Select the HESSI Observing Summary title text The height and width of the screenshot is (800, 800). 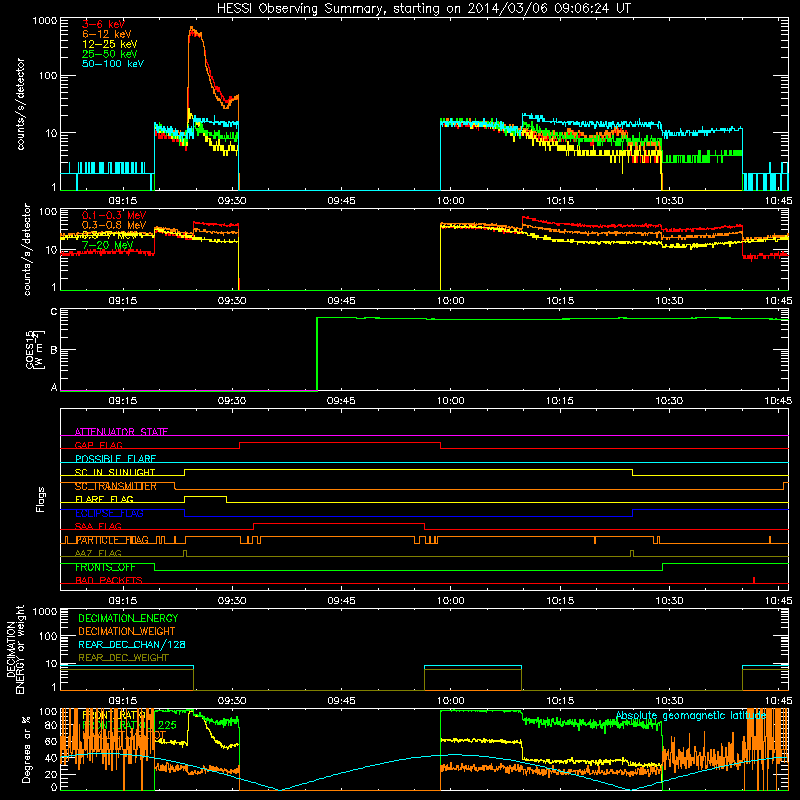pyautogui.click(x=424, y=9)
